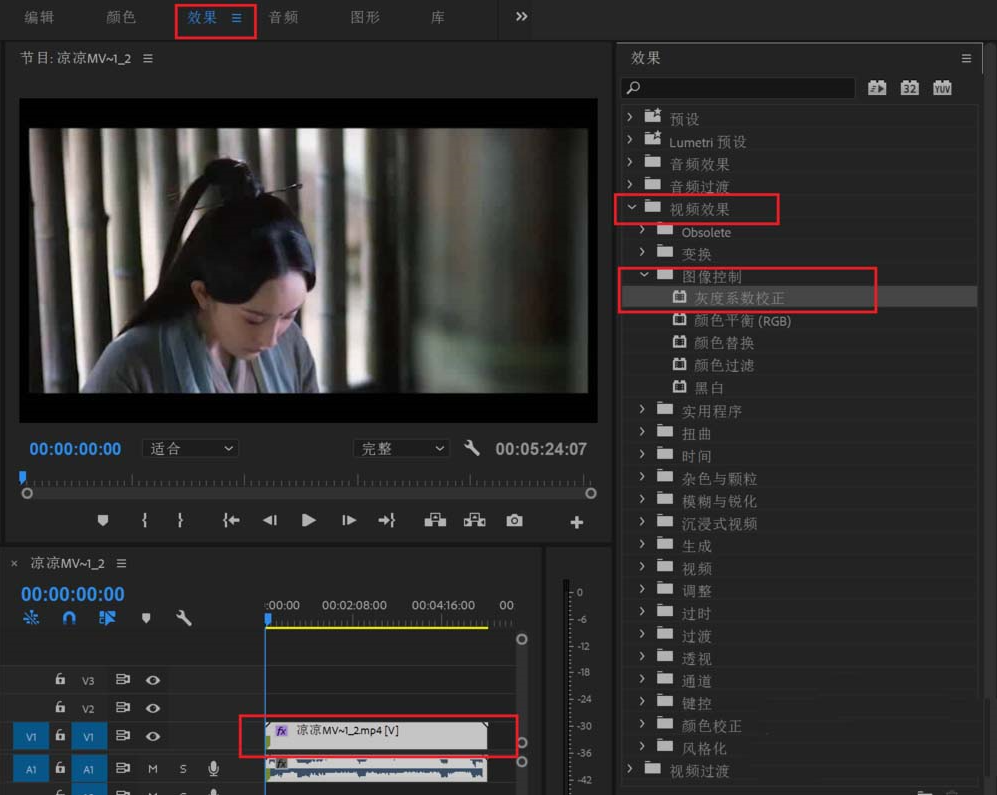Collapse the 视频效果 folder

631,209
